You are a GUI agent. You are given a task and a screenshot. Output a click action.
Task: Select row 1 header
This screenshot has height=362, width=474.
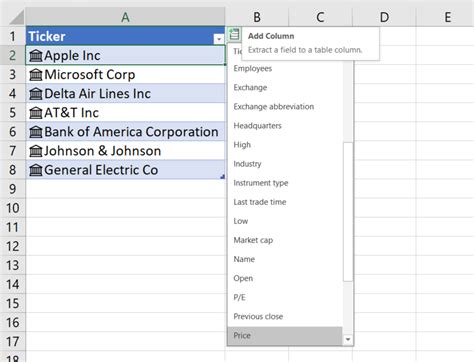click(12, 36)
